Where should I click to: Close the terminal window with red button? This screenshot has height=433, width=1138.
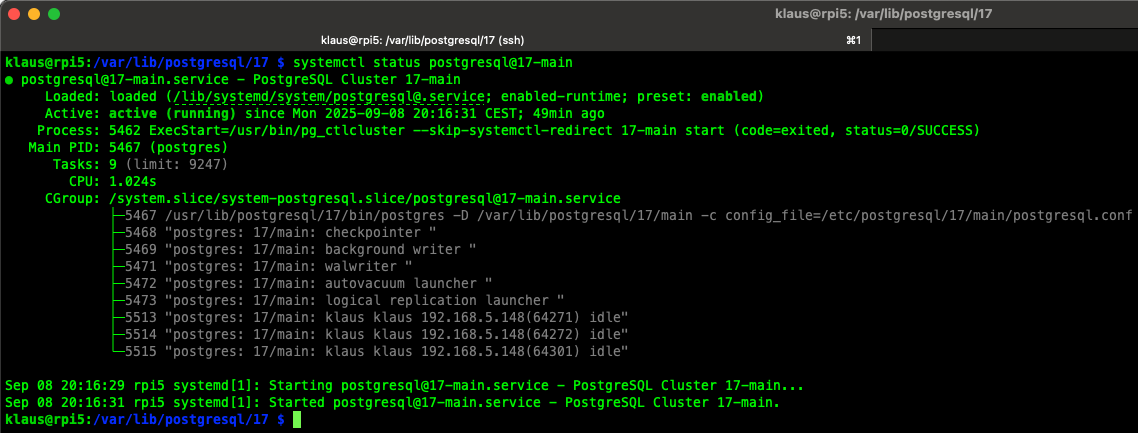tap(14, 15)
